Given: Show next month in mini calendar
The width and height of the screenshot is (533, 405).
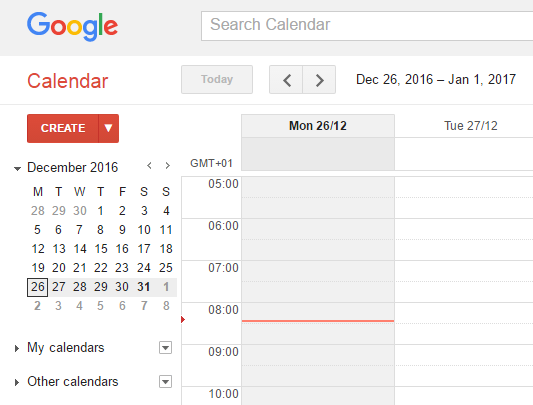Looking at the screenshot, I should tap(168, 166).
